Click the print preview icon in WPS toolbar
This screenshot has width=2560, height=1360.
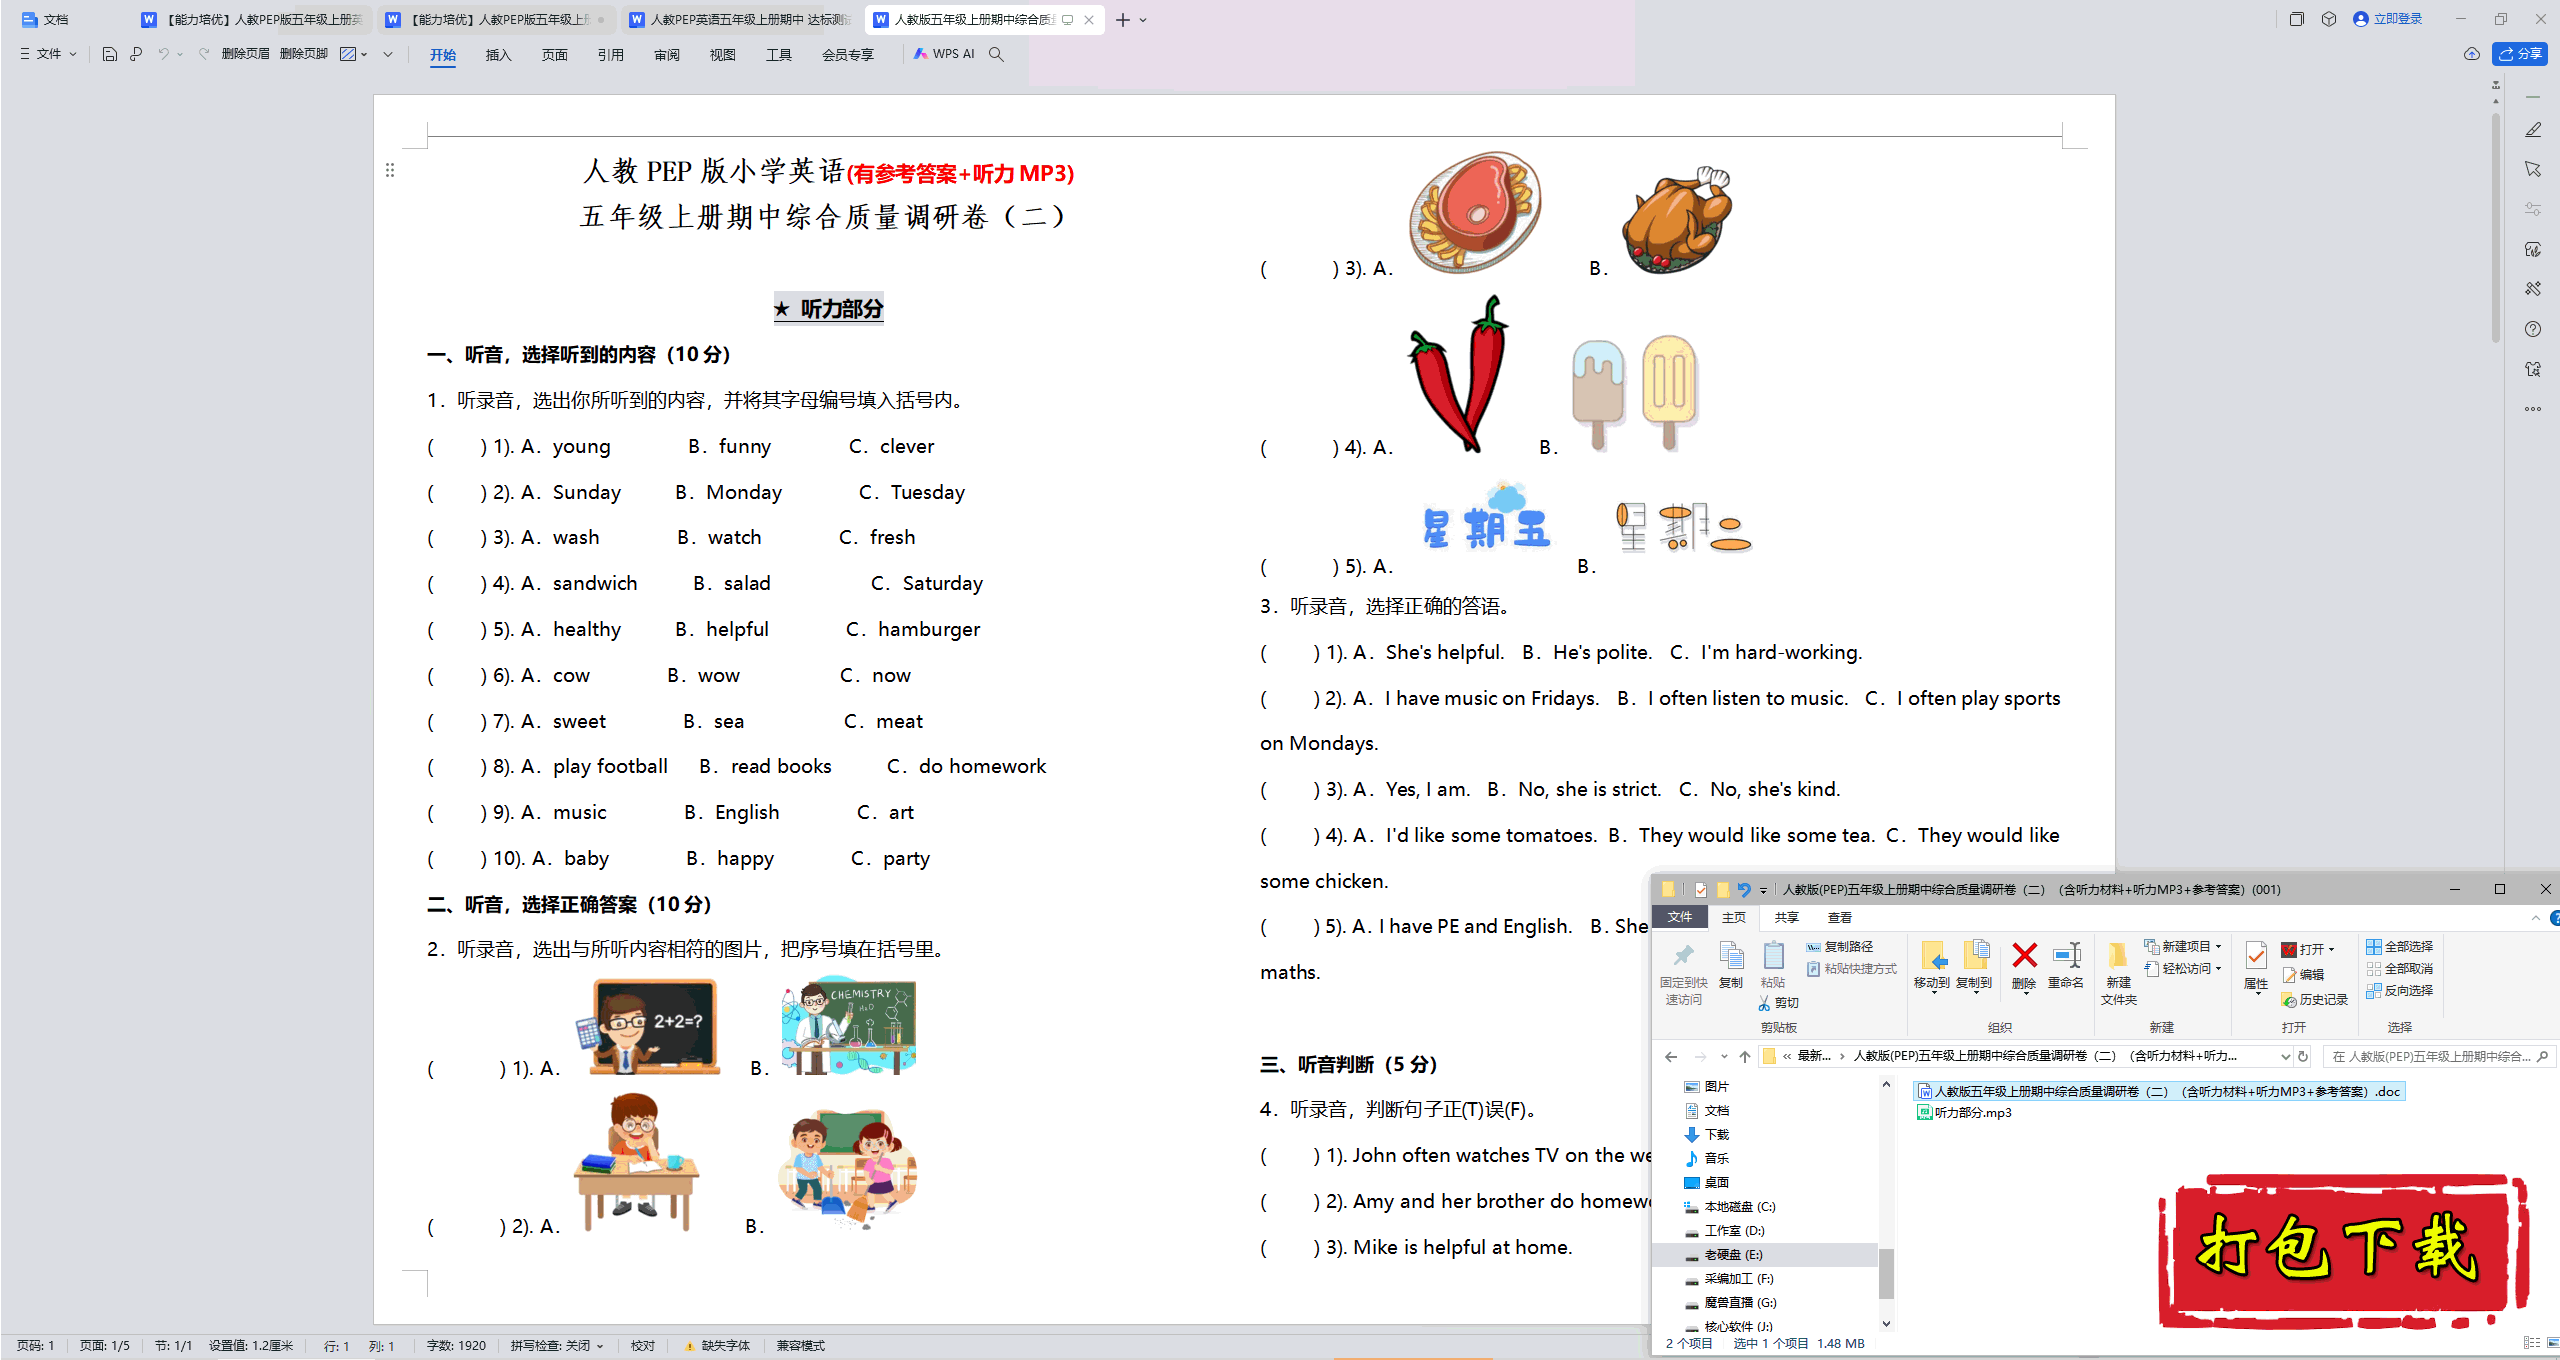[136, 54]
